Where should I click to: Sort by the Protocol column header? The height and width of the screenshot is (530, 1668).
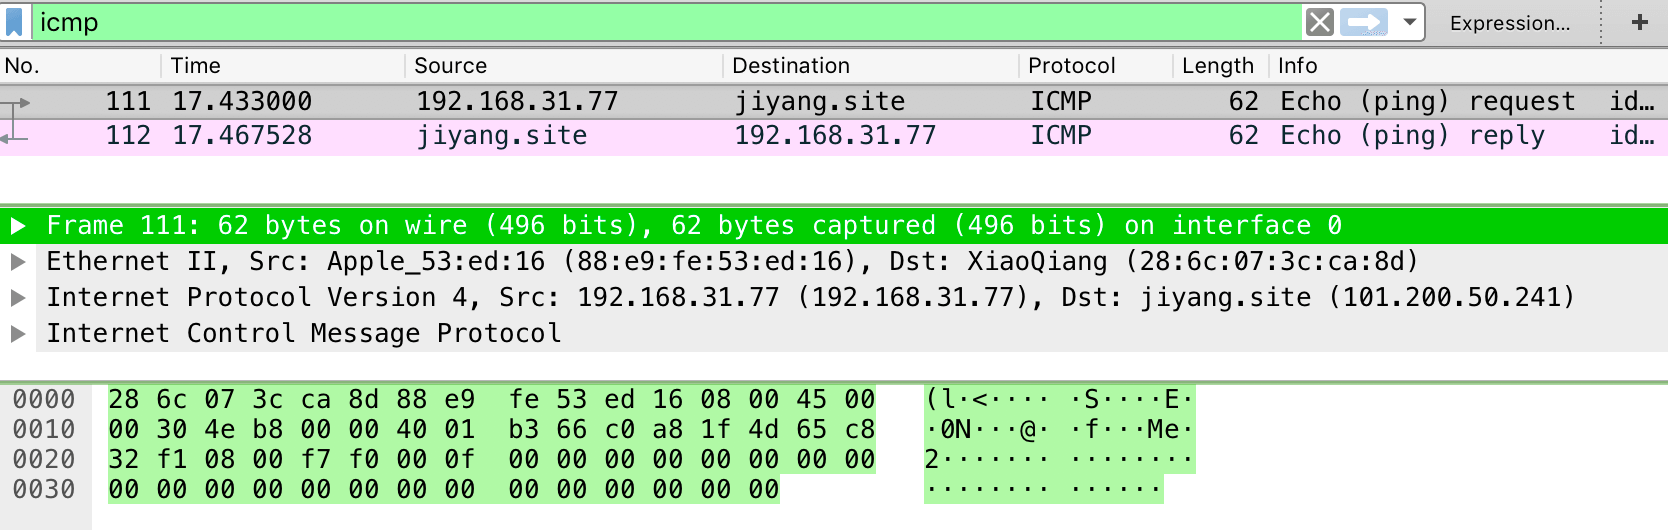tap(1095, 66)
